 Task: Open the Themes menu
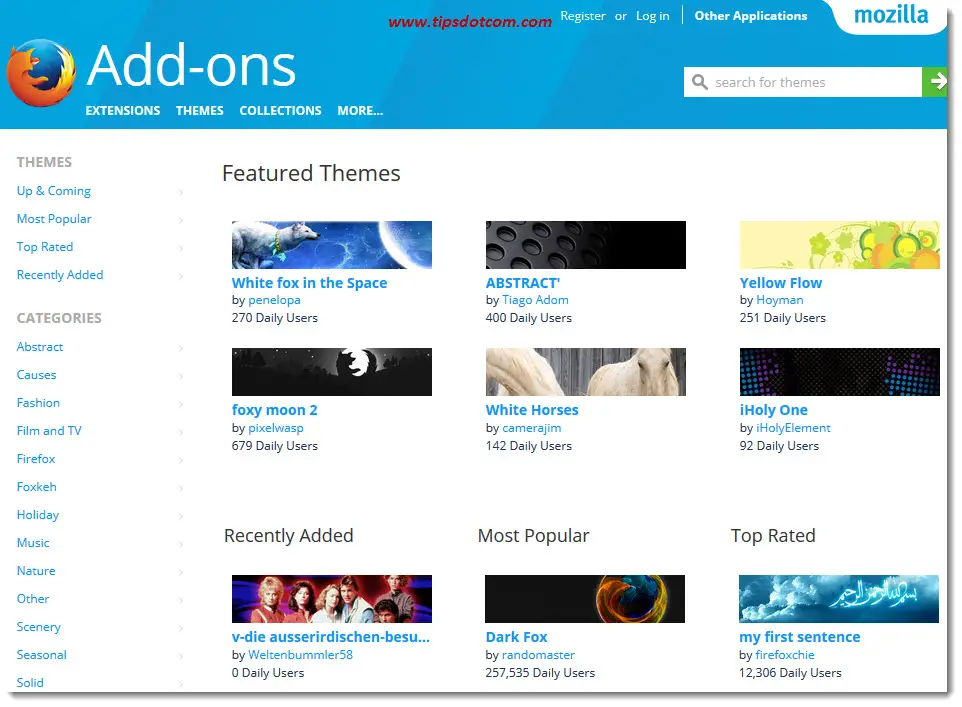tap(199, 110)
